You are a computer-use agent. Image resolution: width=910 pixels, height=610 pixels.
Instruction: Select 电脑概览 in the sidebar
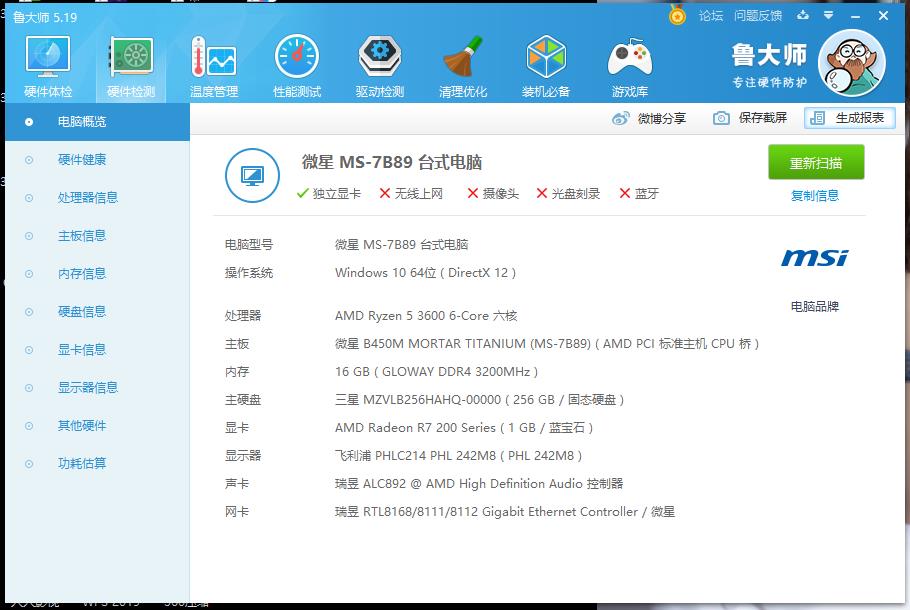click(x=98, y=122)
